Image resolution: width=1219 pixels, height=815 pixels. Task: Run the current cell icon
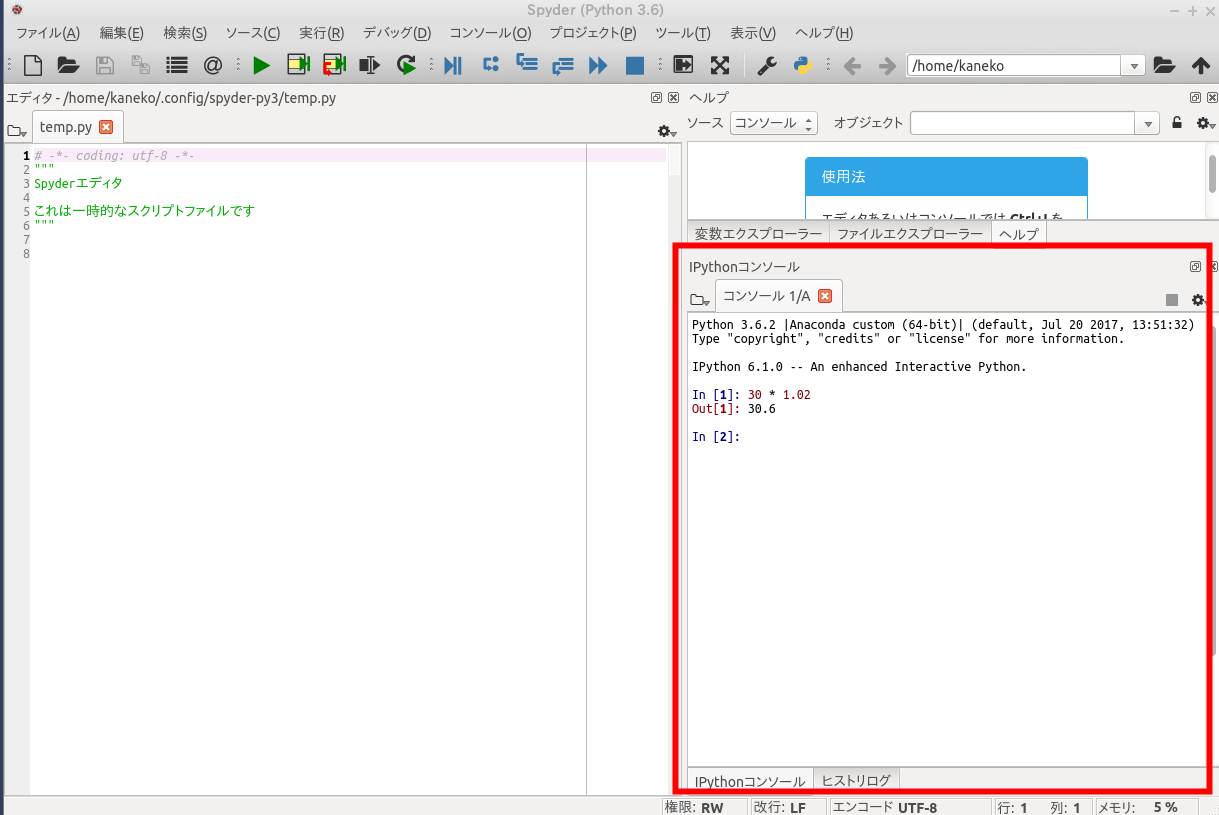tap(298, 66)
